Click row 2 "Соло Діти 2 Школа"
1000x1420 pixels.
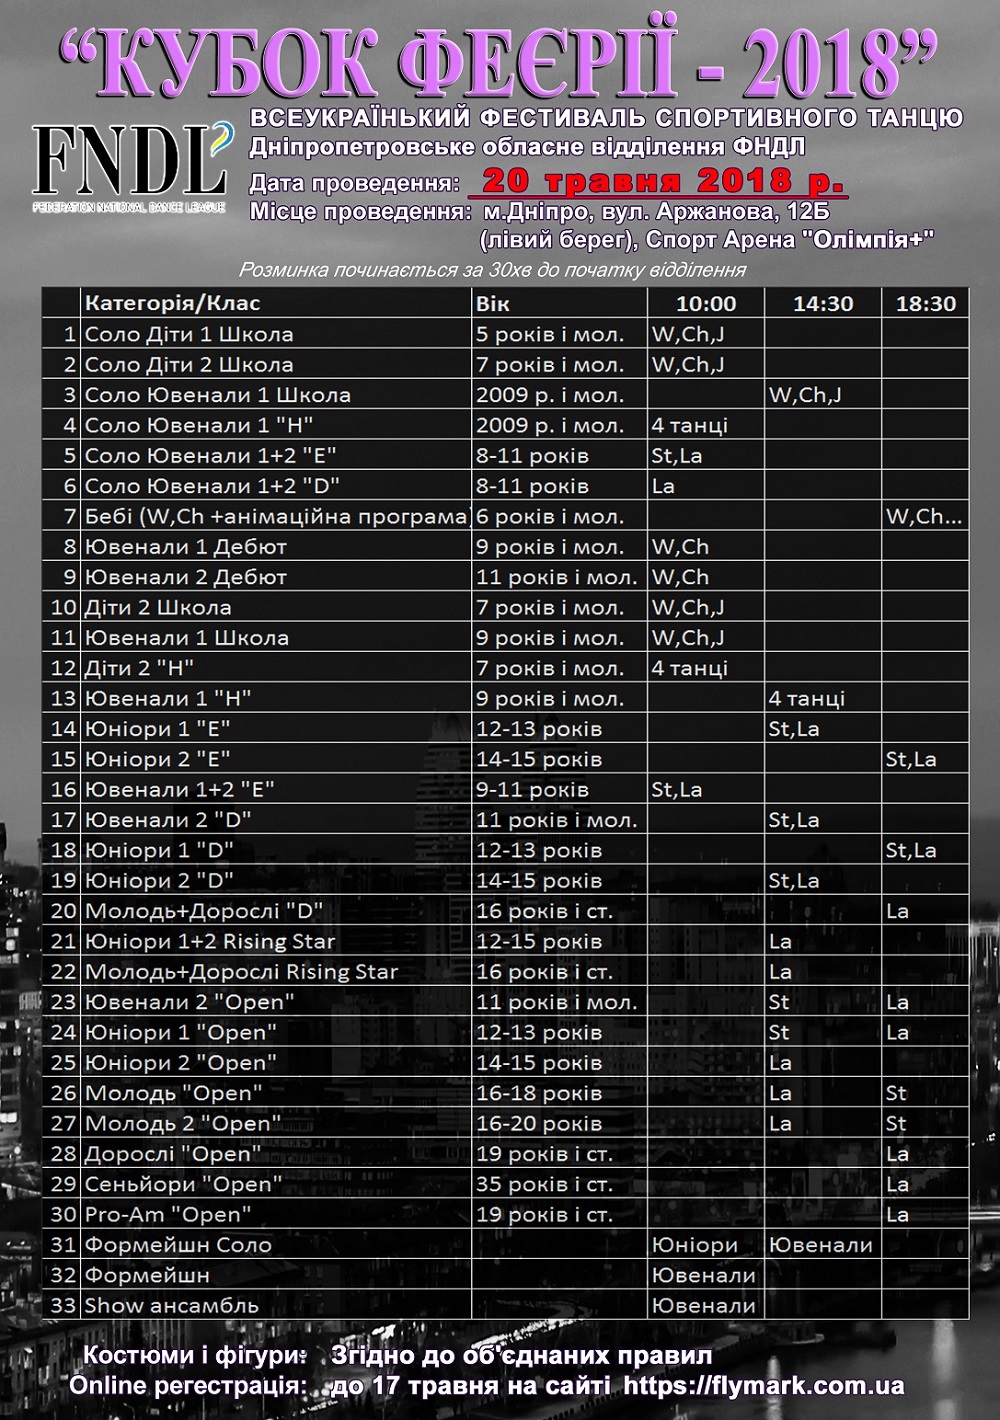(505, 364)
